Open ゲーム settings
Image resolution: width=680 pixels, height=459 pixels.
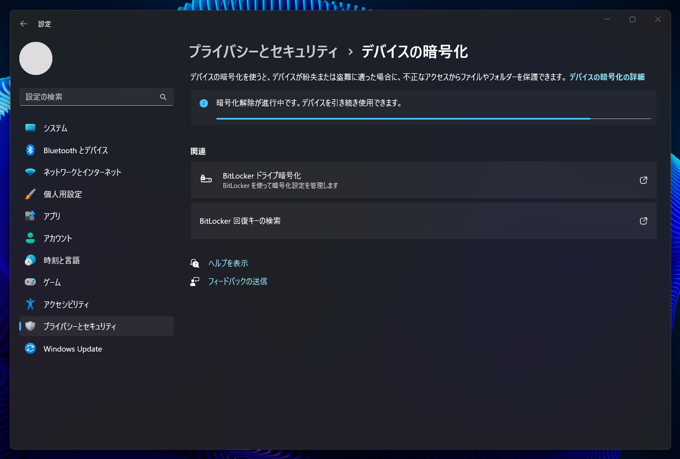pyautogui.click(x=96, y=282)
